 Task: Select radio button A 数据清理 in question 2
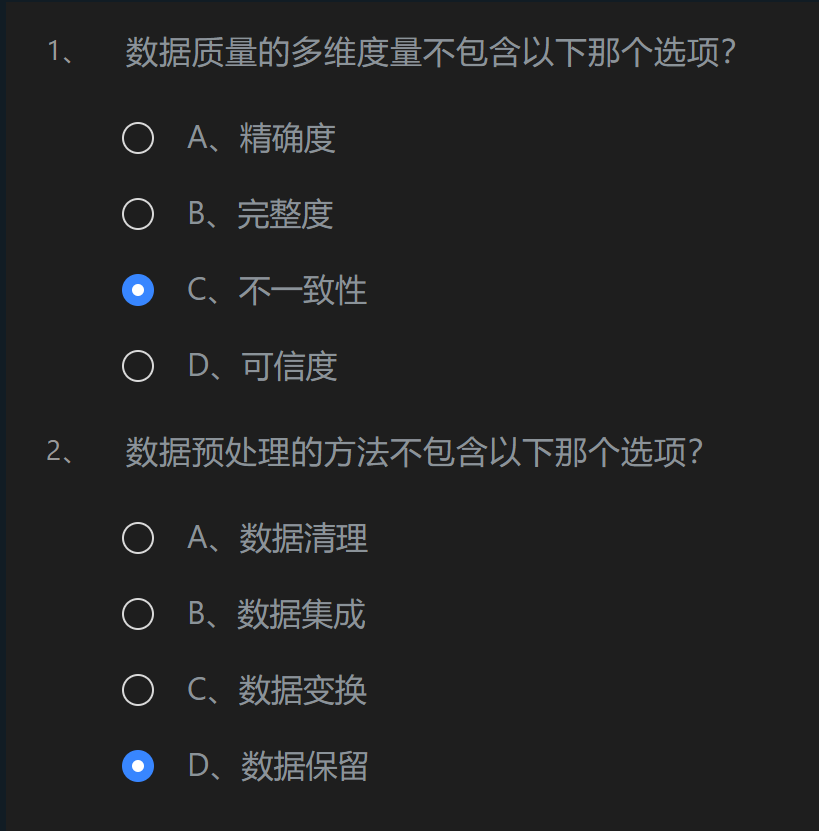[x=138, y=538]
